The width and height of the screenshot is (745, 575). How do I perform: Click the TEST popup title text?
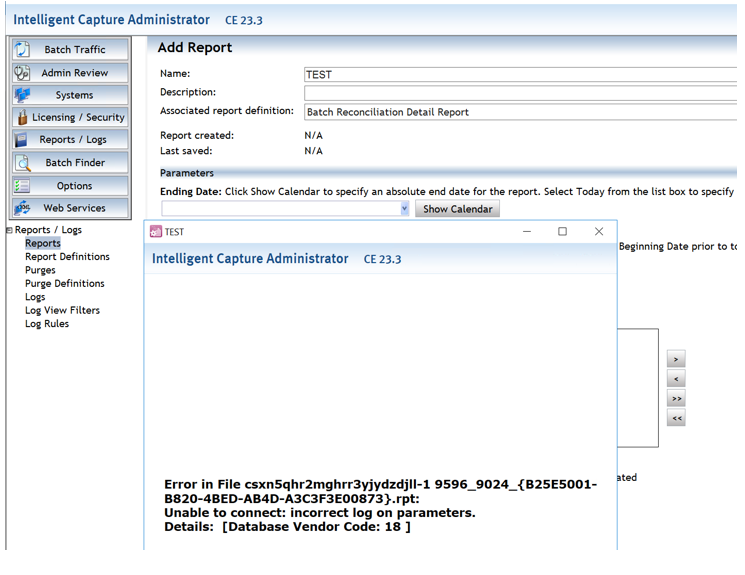pyautogui.click(x=174, y=232)
